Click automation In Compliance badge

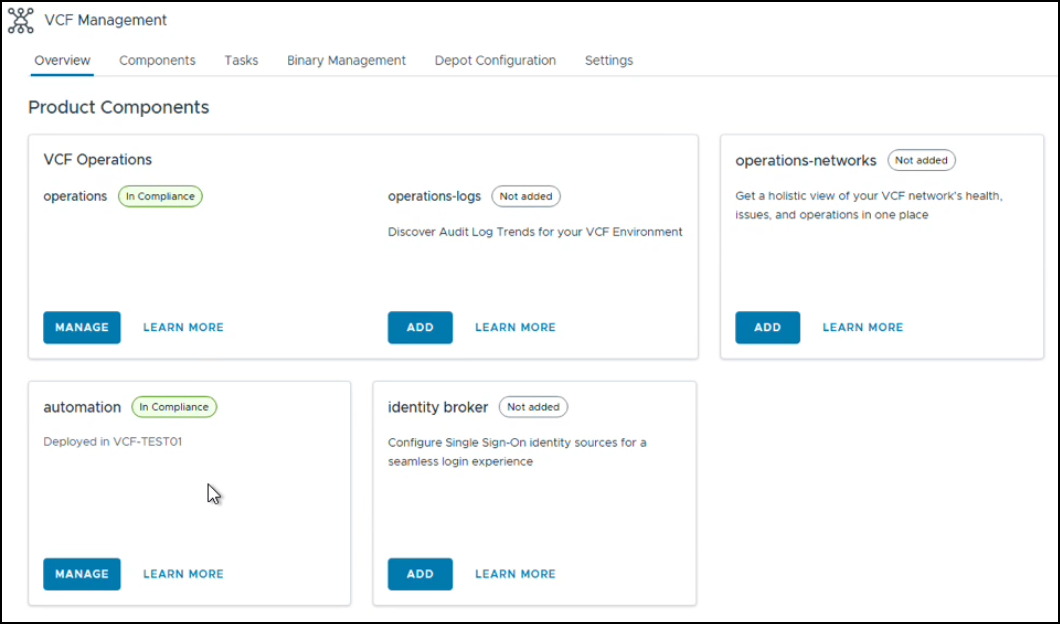click(x=174, y=407)
